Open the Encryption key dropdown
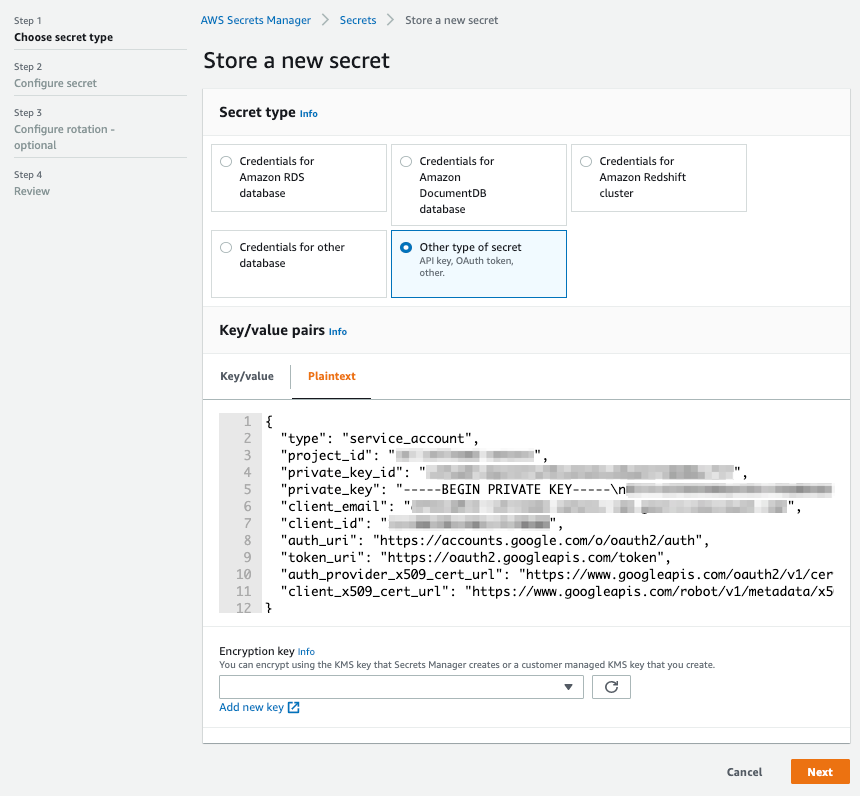Image resolution: width=860 pixels, height=796 pixels. 401,687
